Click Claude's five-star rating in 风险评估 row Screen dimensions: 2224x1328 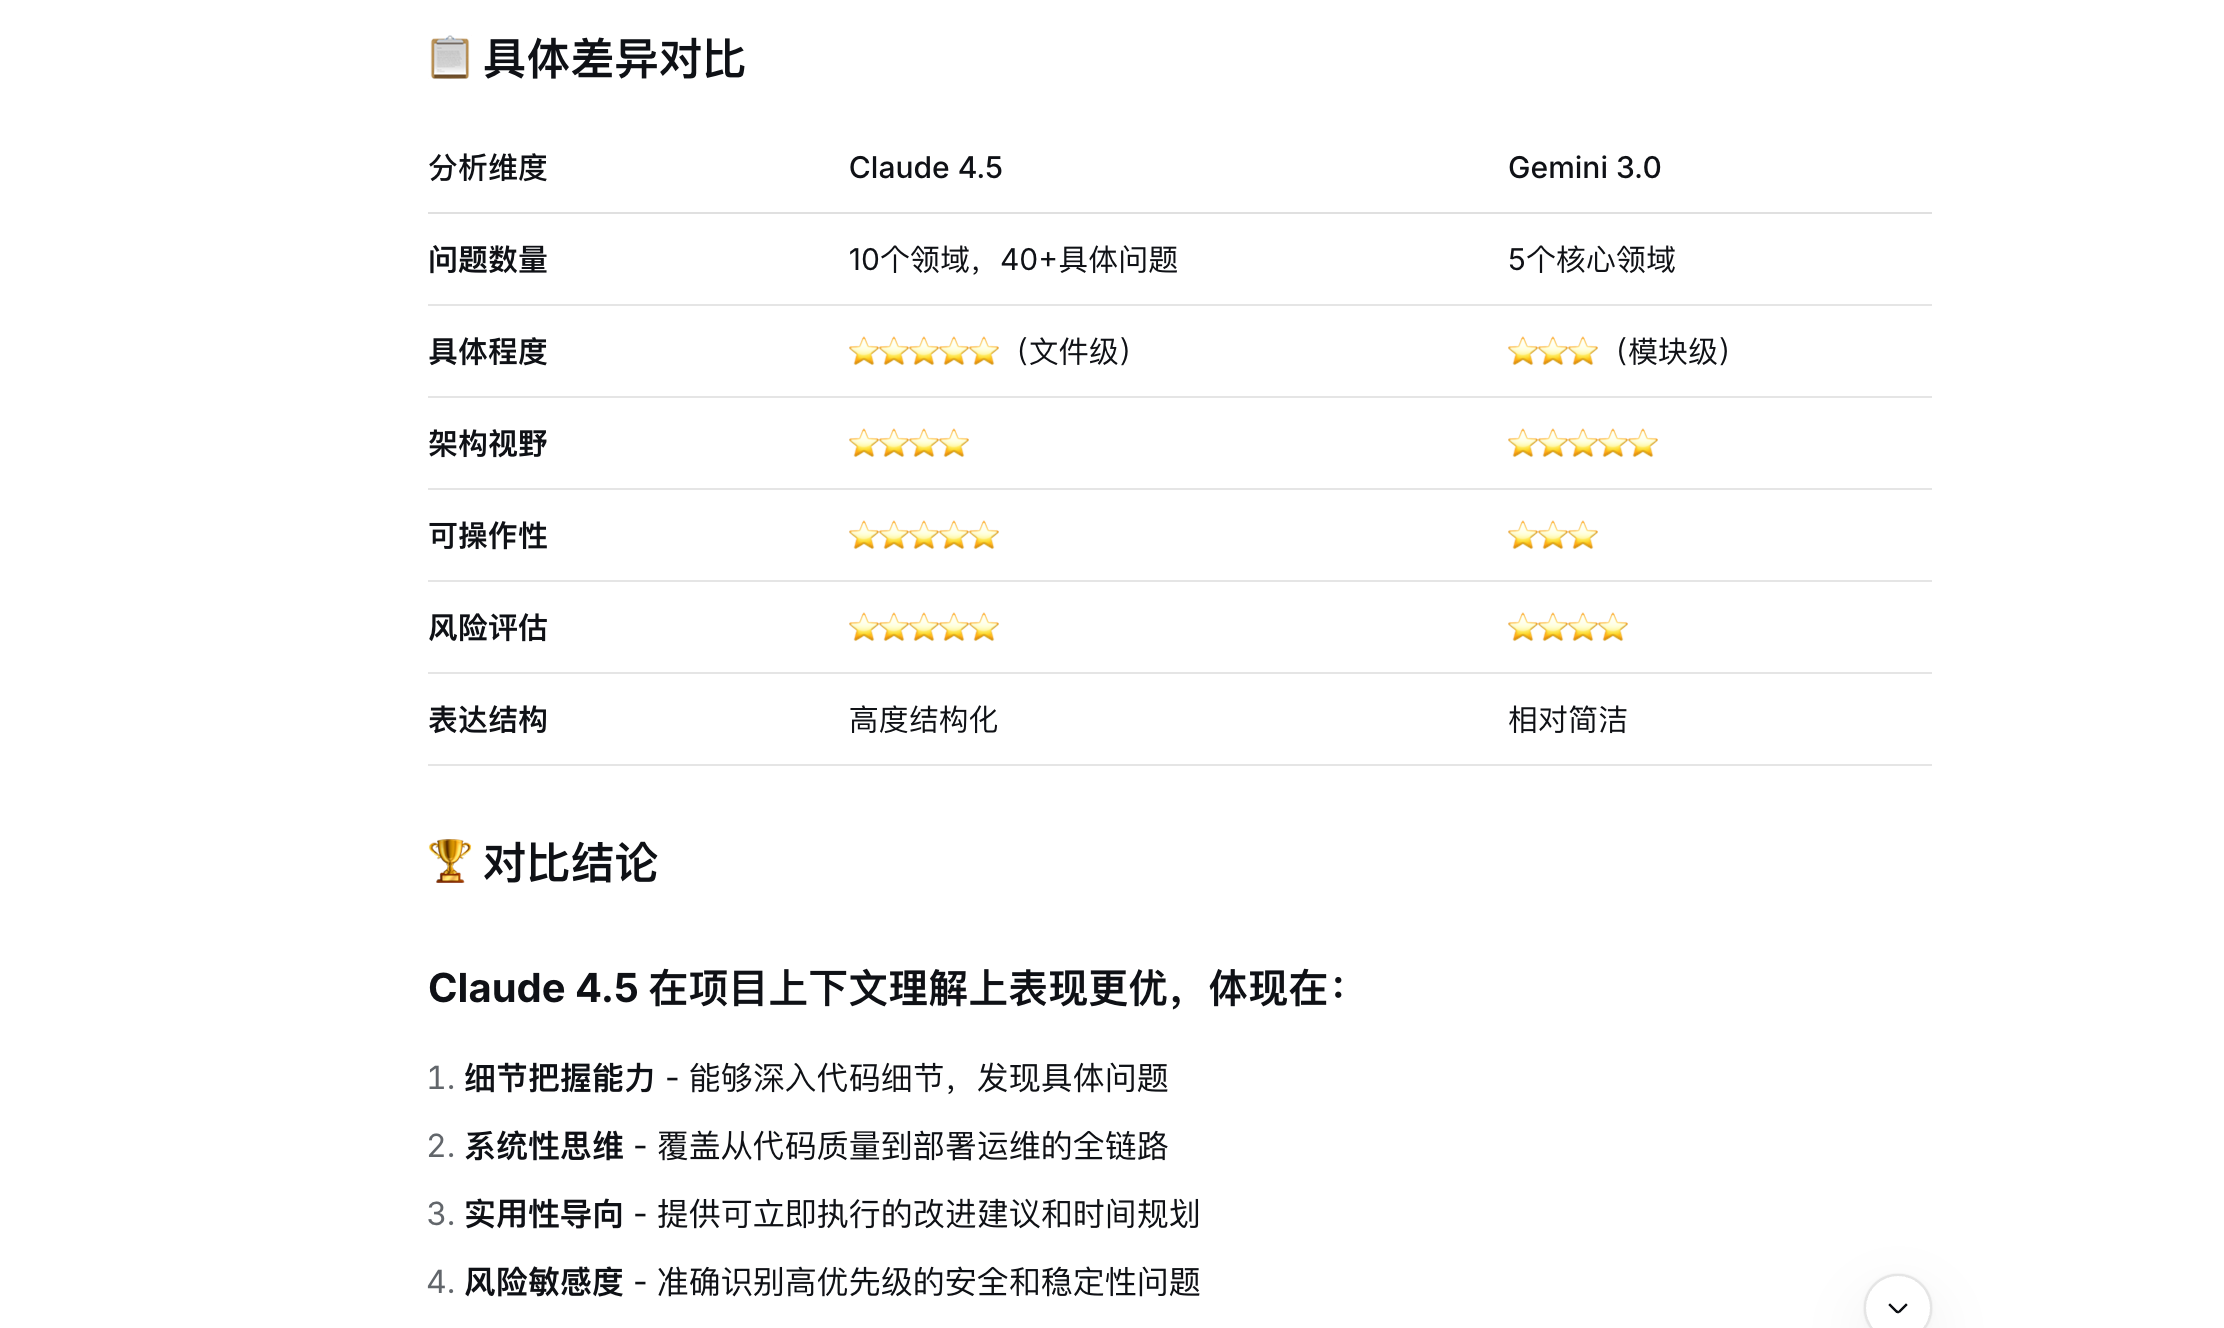(923, 628)
